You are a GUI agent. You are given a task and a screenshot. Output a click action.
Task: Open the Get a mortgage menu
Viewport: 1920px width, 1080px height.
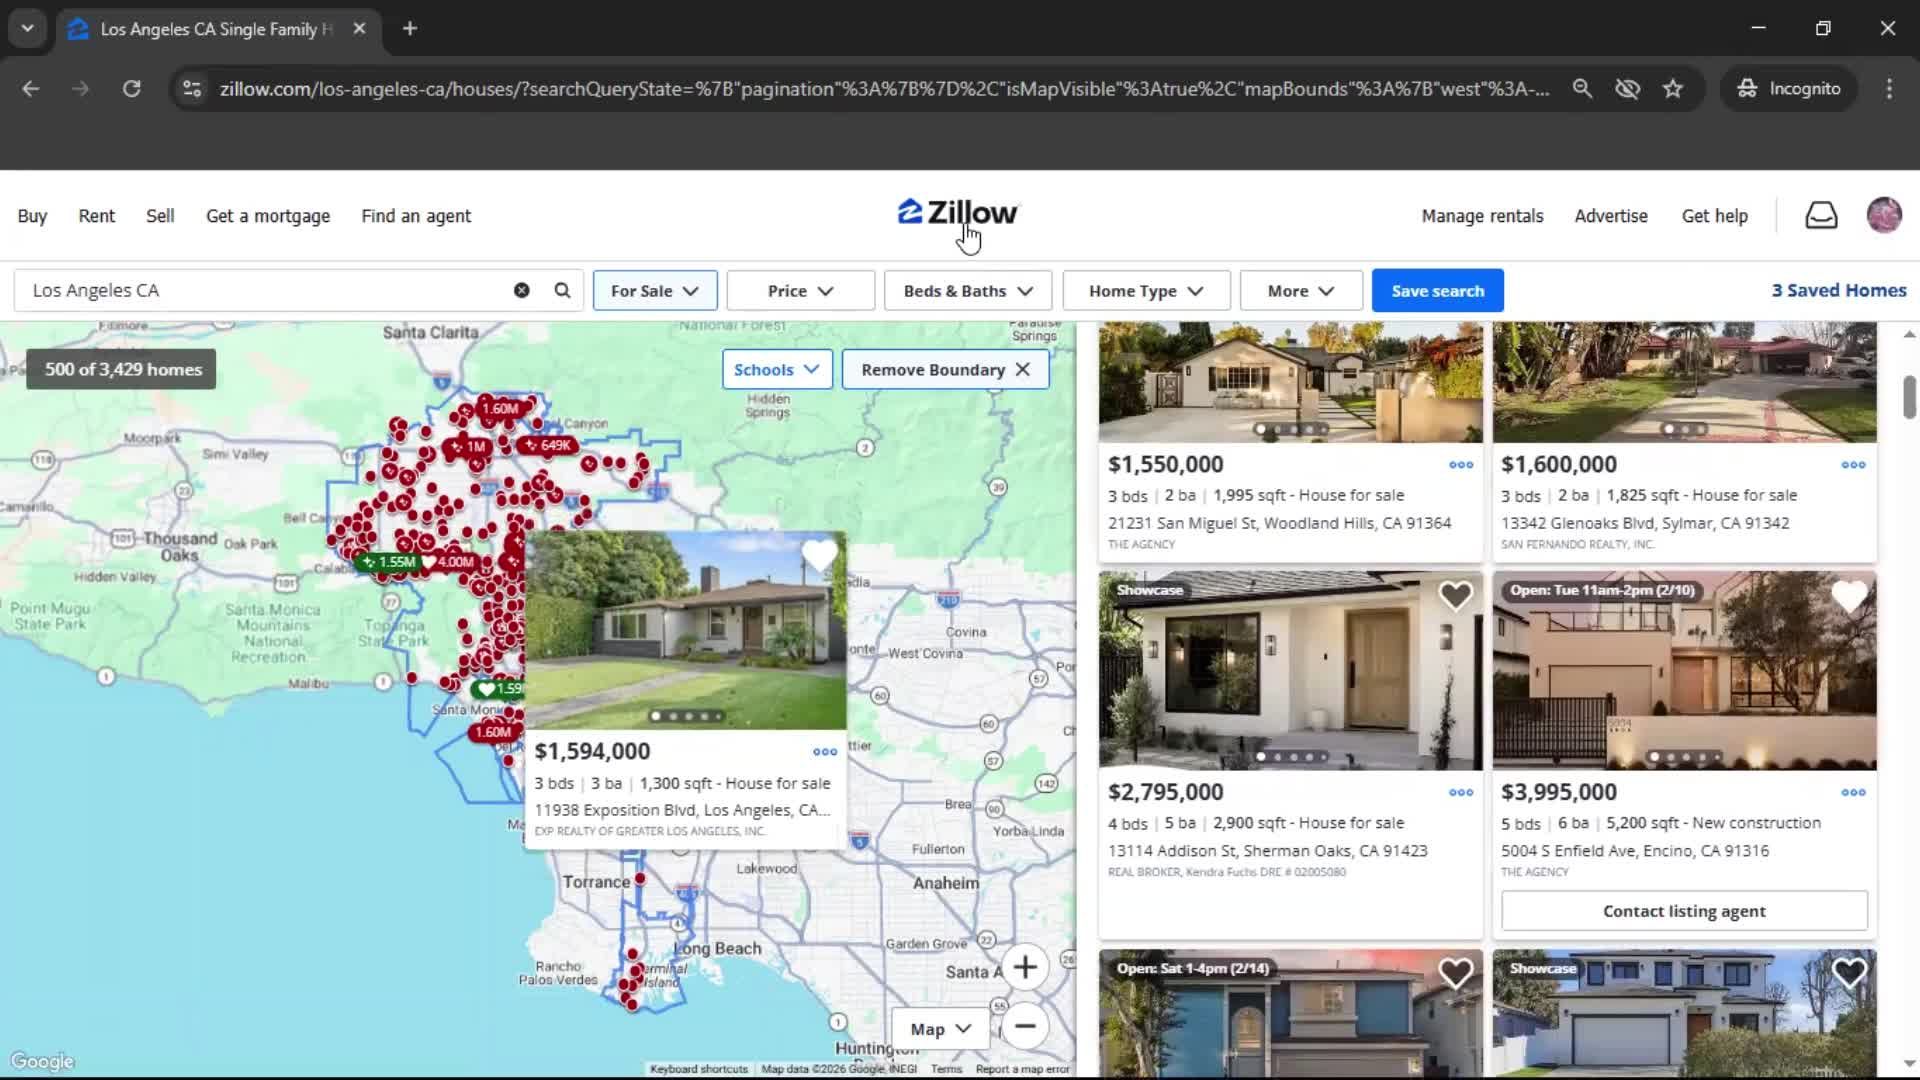268,216
